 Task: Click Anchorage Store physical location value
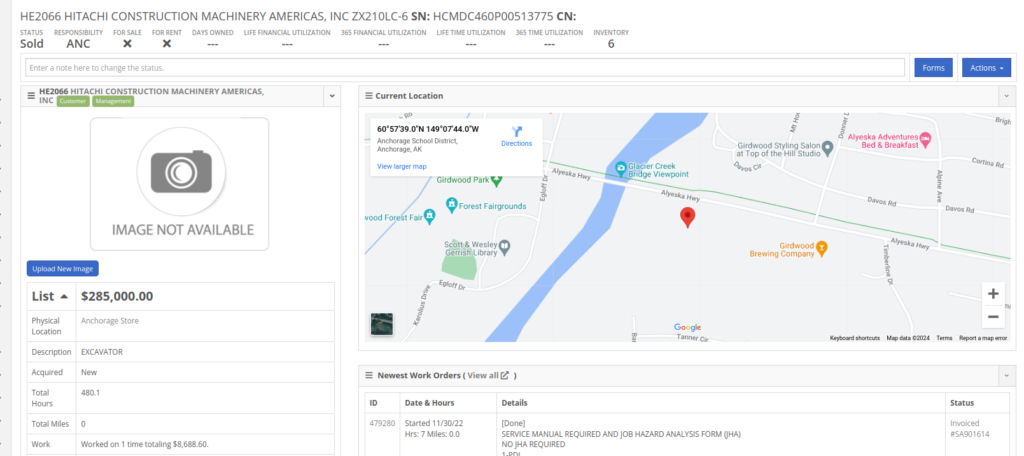(110, 321)
